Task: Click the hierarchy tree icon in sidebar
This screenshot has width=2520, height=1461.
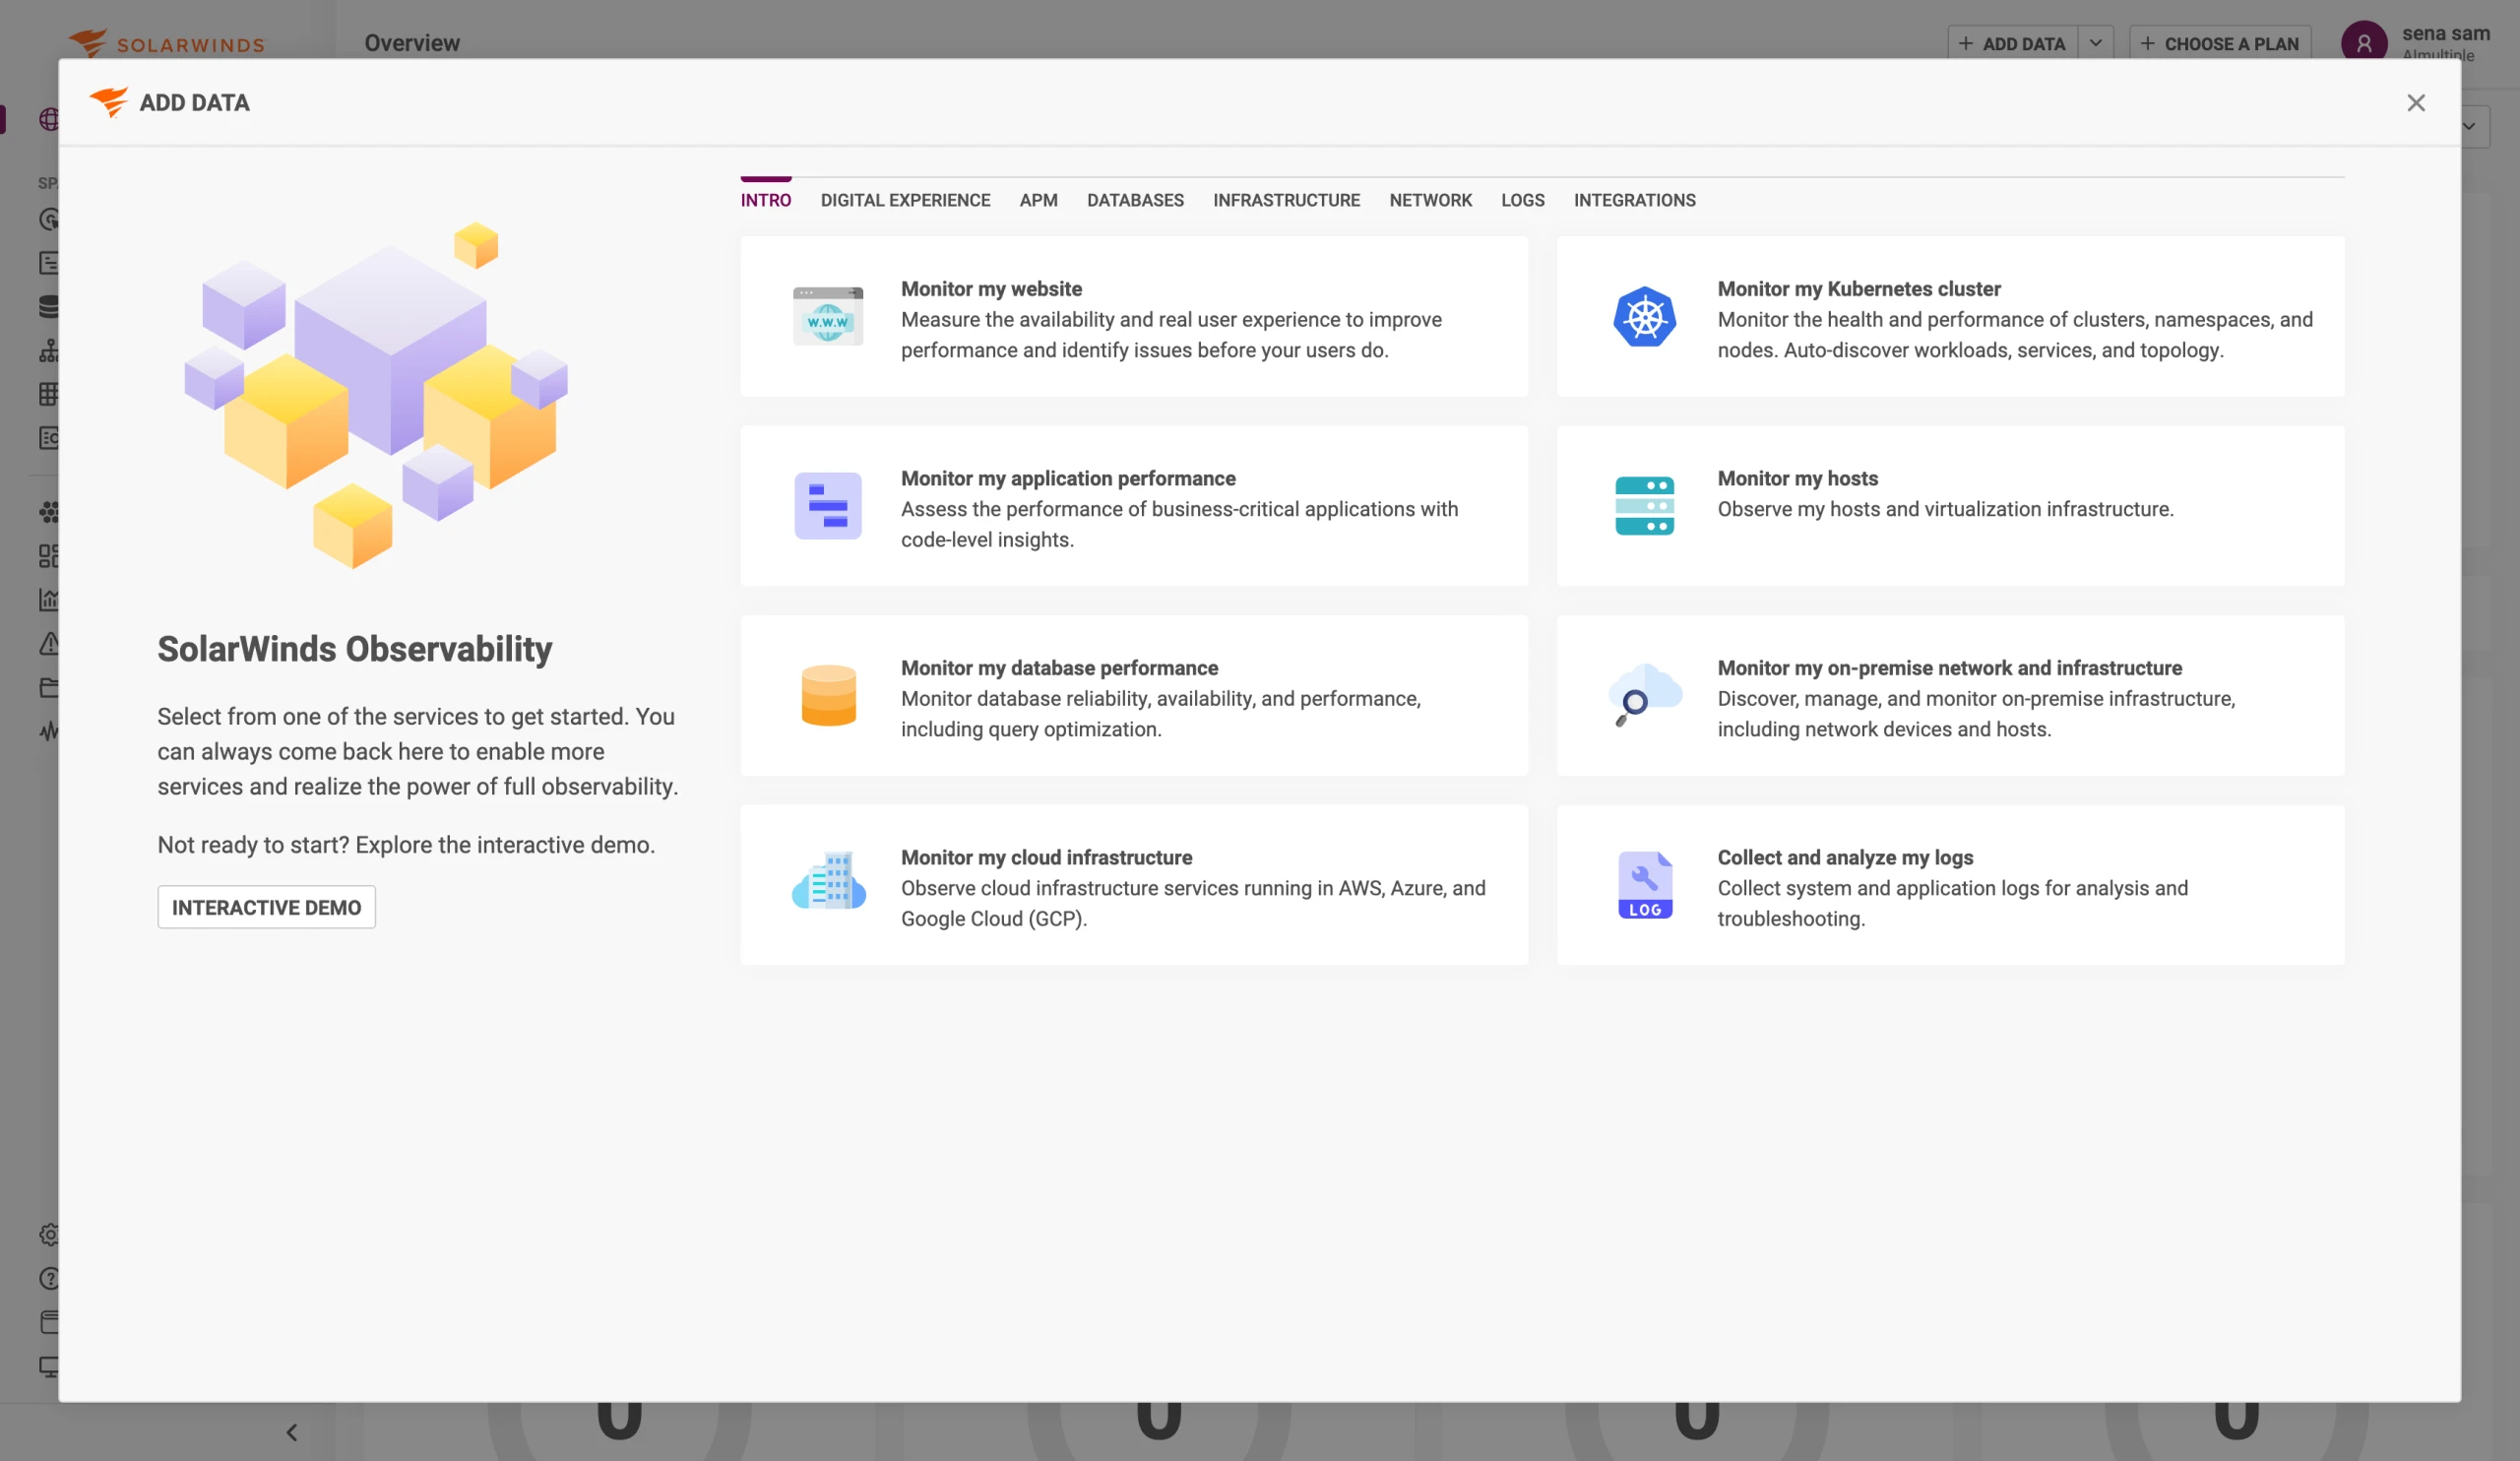Action: 48,350
